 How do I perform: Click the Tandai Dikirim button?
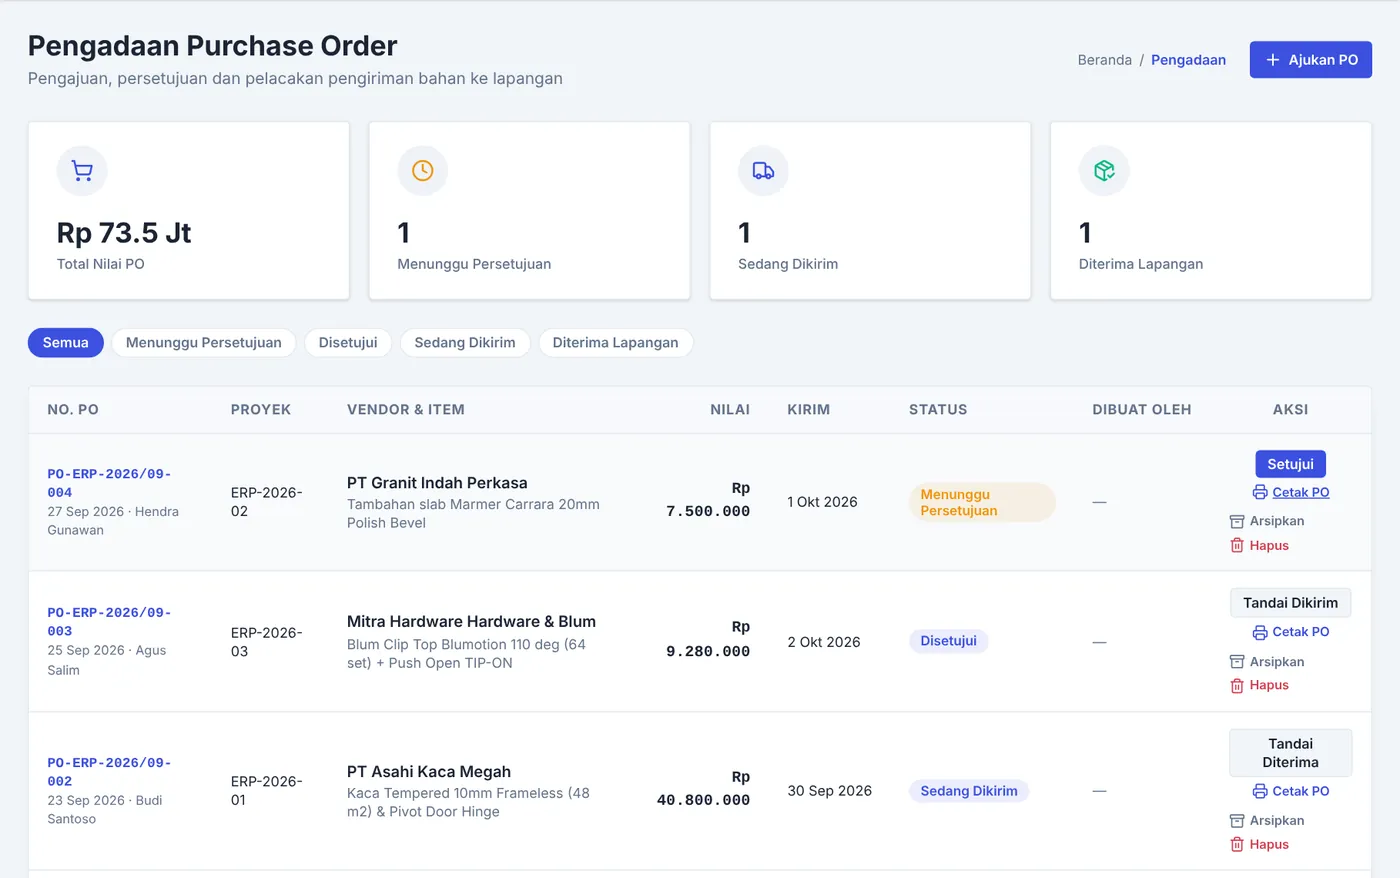tap(1290, 603)
